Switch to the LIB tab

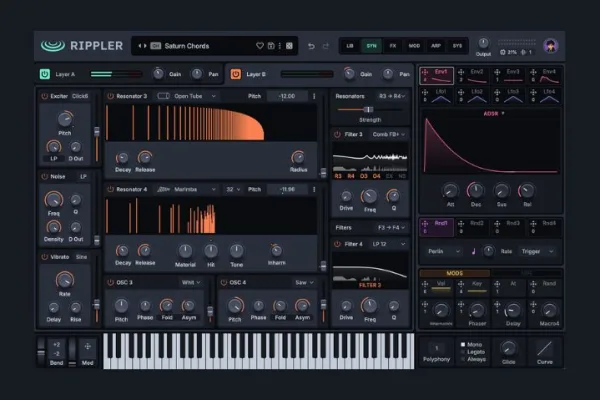point(350,46)
